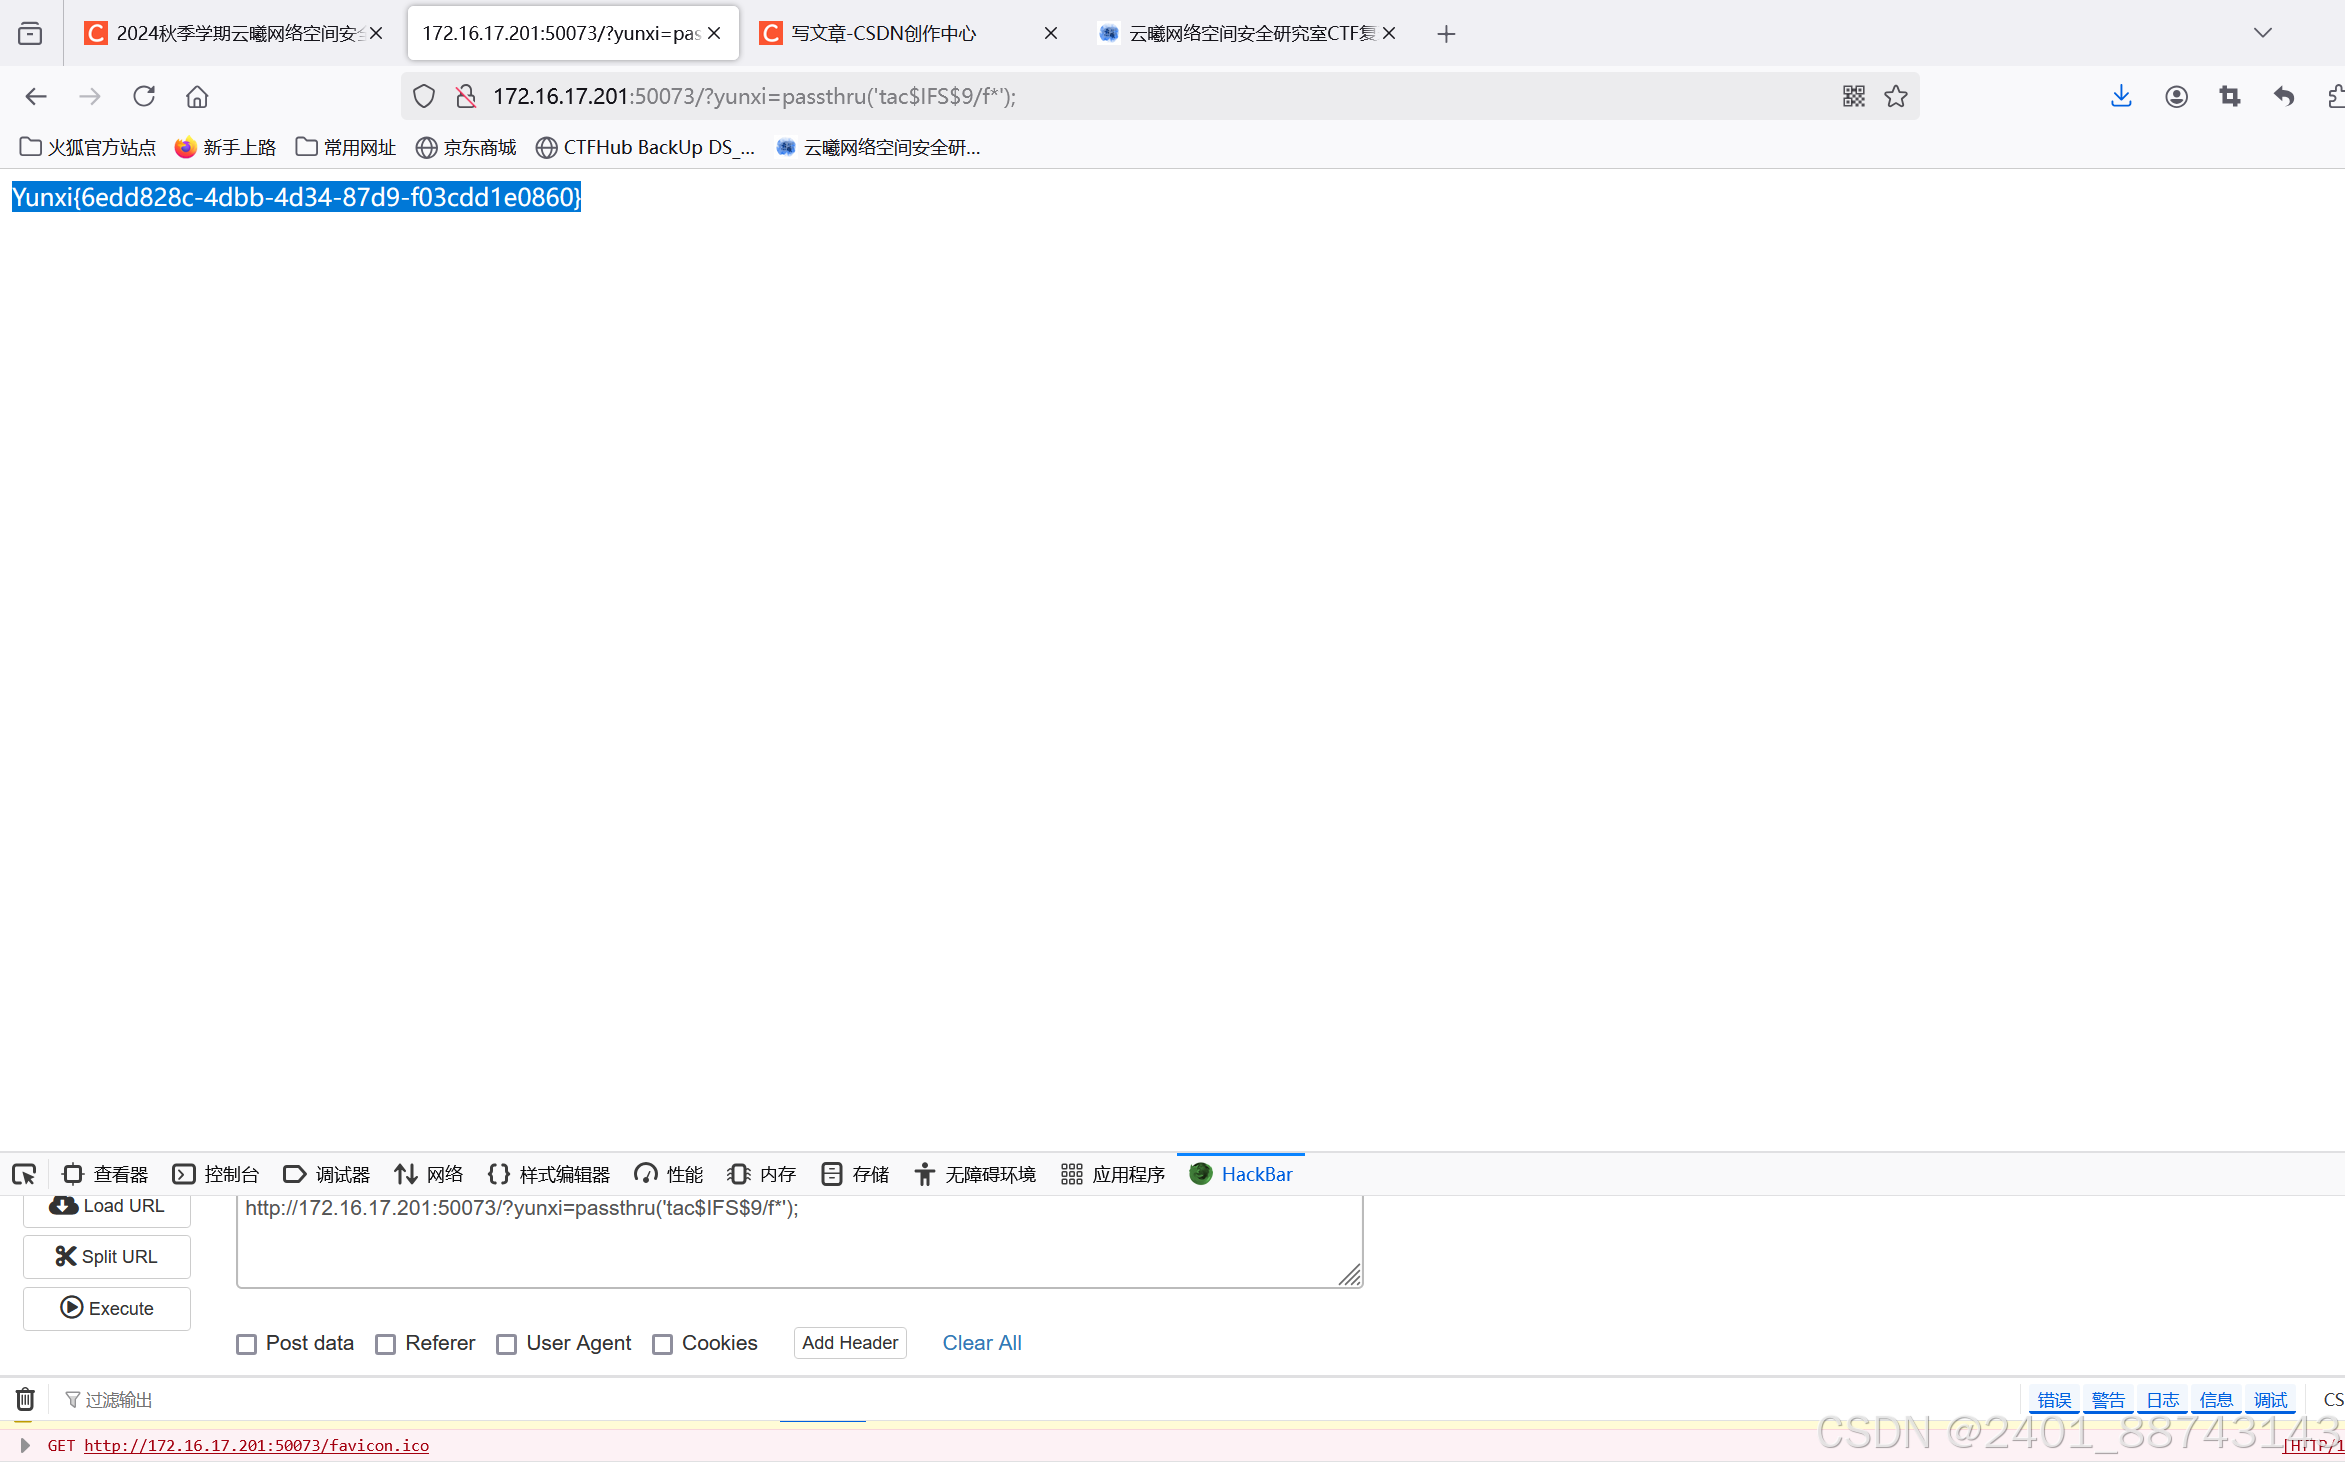
Task: Check the Referer option
Action: click(x=386, y=1344)
